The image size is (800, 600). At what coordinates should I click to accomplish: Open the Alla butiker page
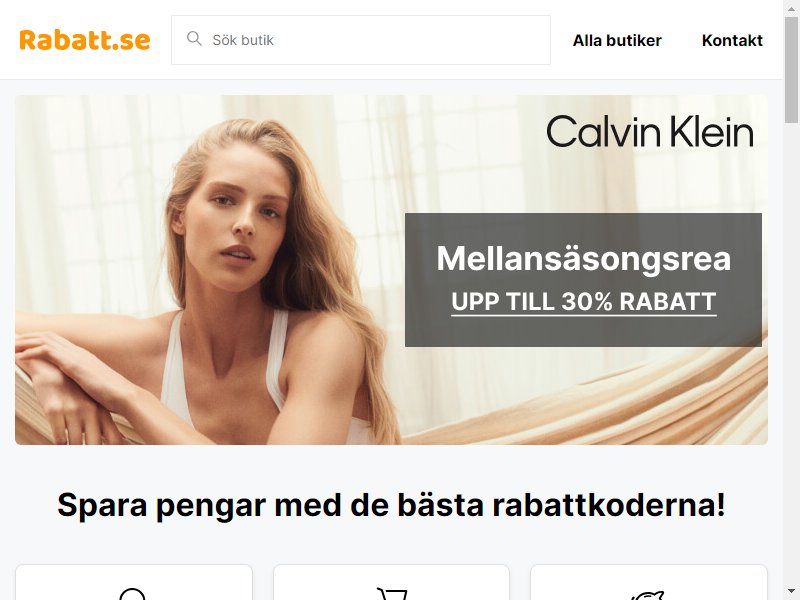tap(617, 40)
